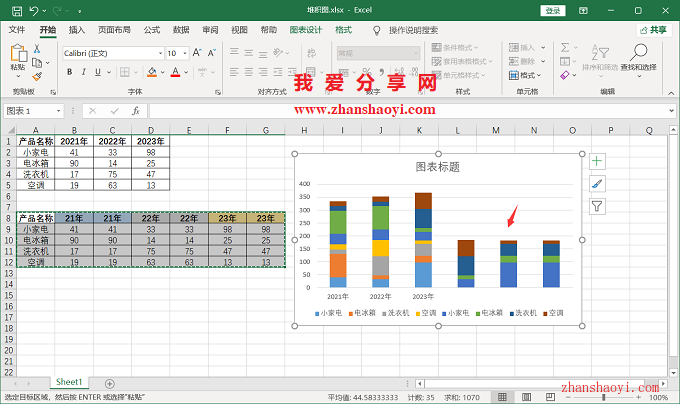Toggle Bold formatting
This screenshot has width=680, height=404.
69,72
